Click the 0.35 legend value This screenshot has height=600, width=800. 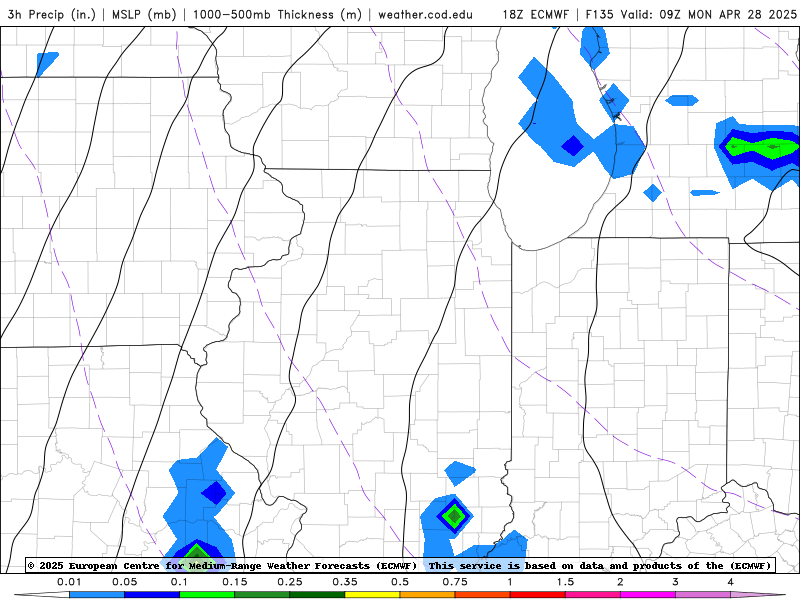tap(345, 582)
